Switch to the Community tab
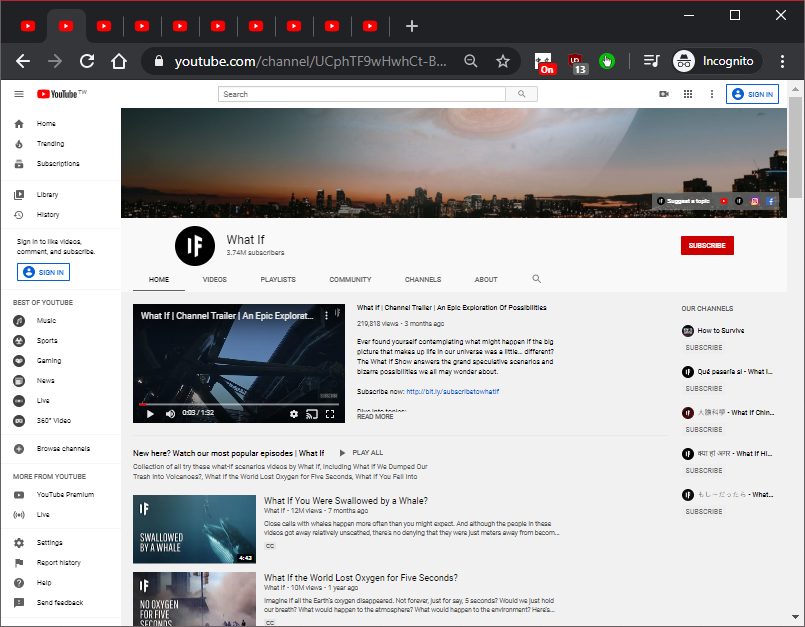The height and width of the screenshot is (627, 805). (x=350, y=279)
